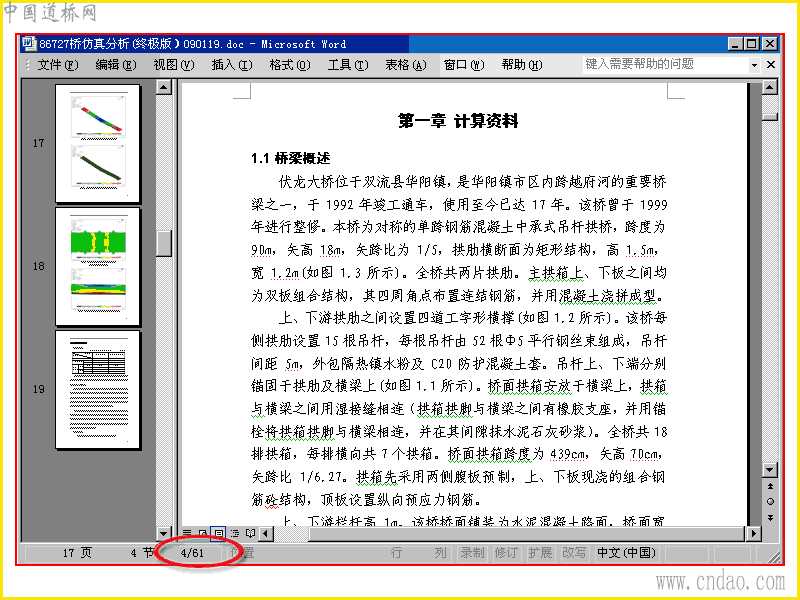Viewport: 800px width, 600px height.
Task: Switch to Normal view icon
Action: (x=187, y=534)
